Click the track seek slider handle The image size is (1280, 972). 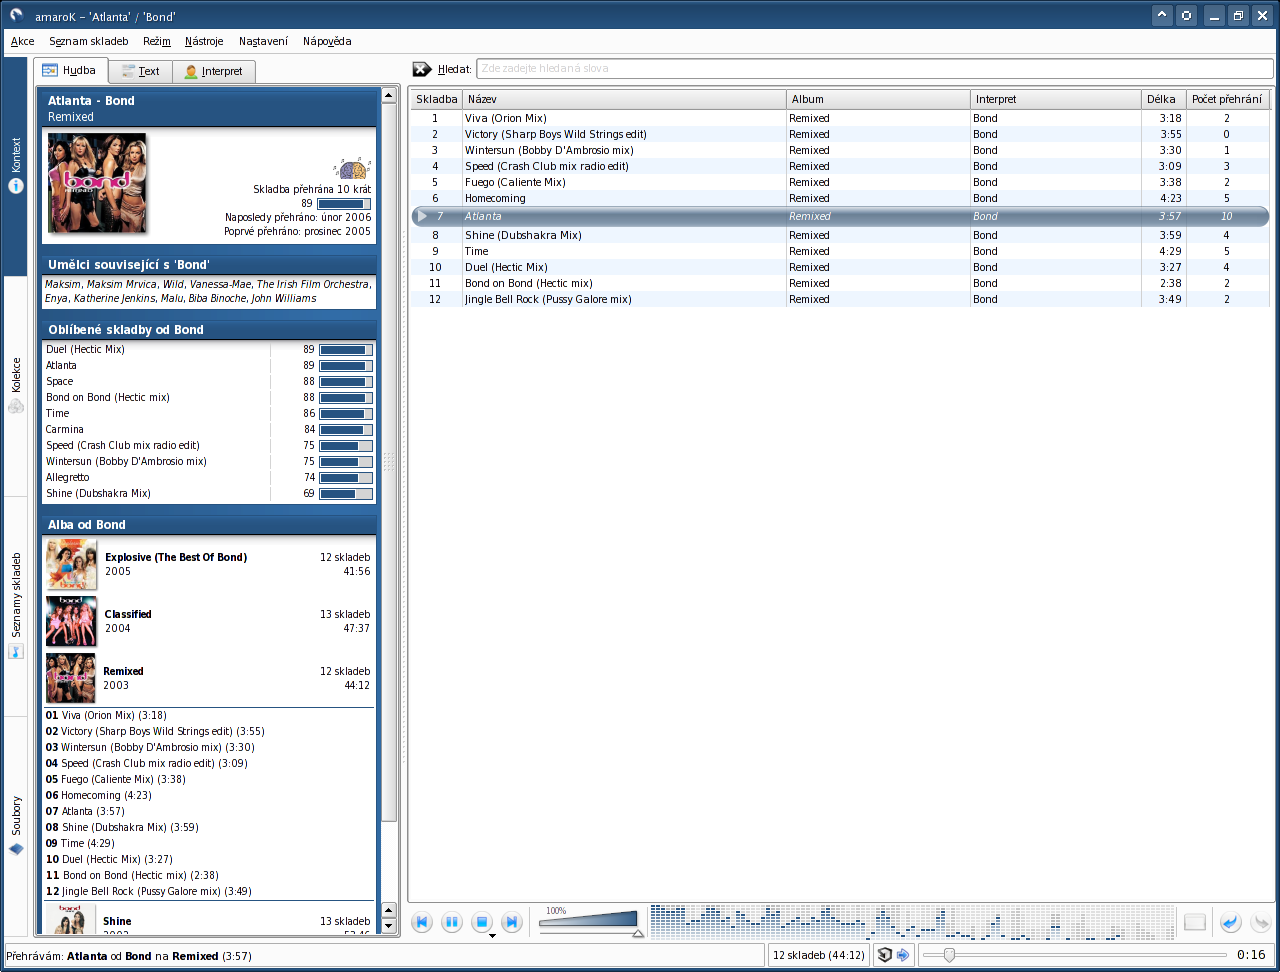coord(949,955)
